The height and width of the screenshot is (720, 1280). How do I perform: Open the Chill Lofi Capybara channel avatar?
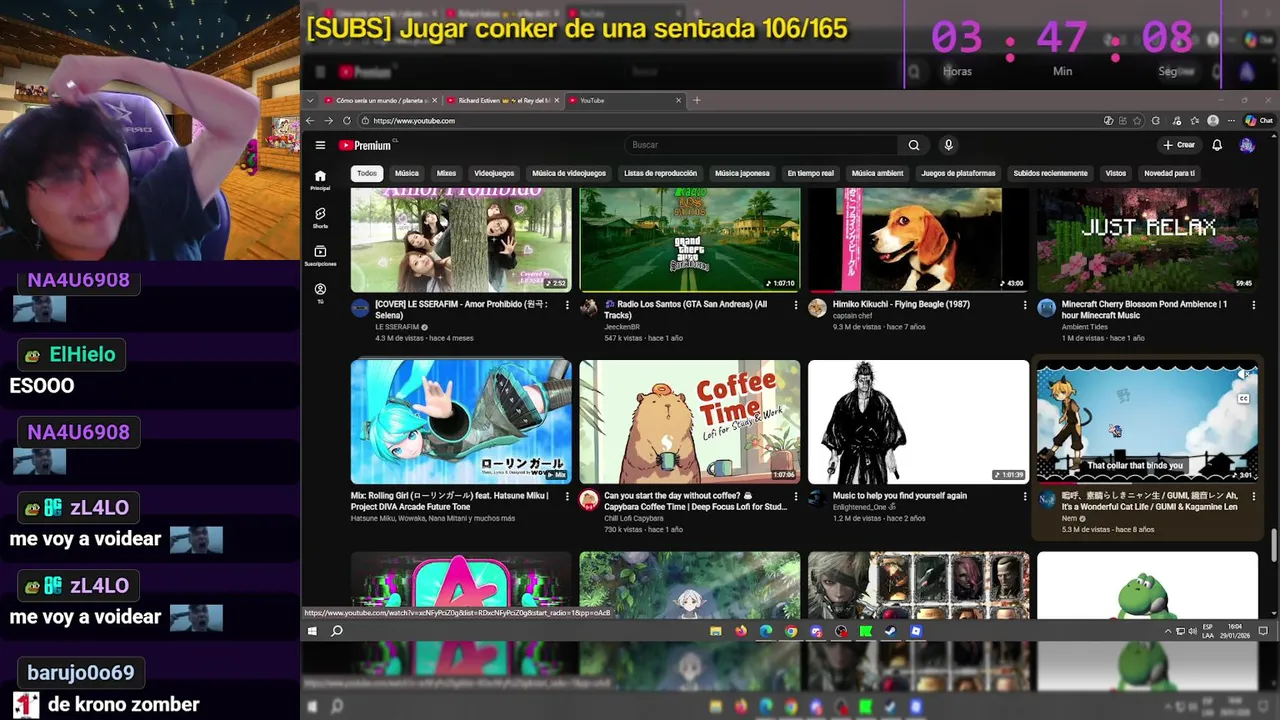588,500
